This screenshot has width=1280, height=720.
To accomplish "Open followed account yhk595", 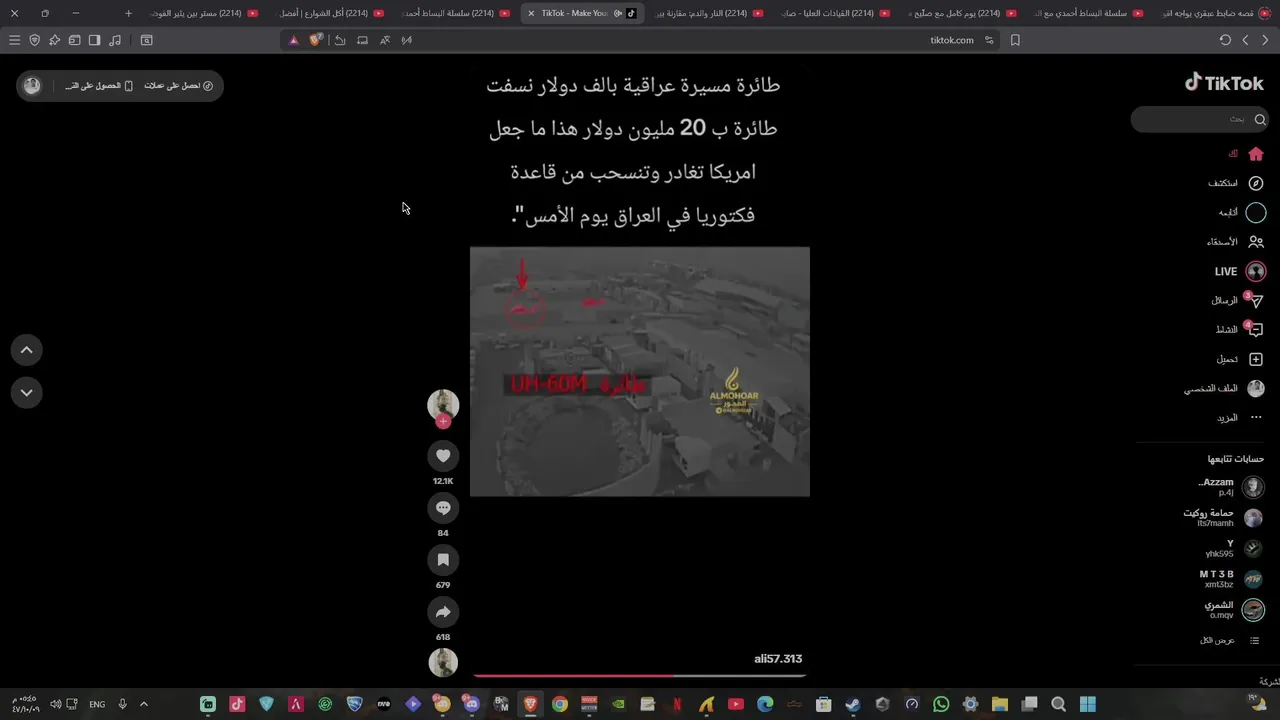I will pos(1234,548).
